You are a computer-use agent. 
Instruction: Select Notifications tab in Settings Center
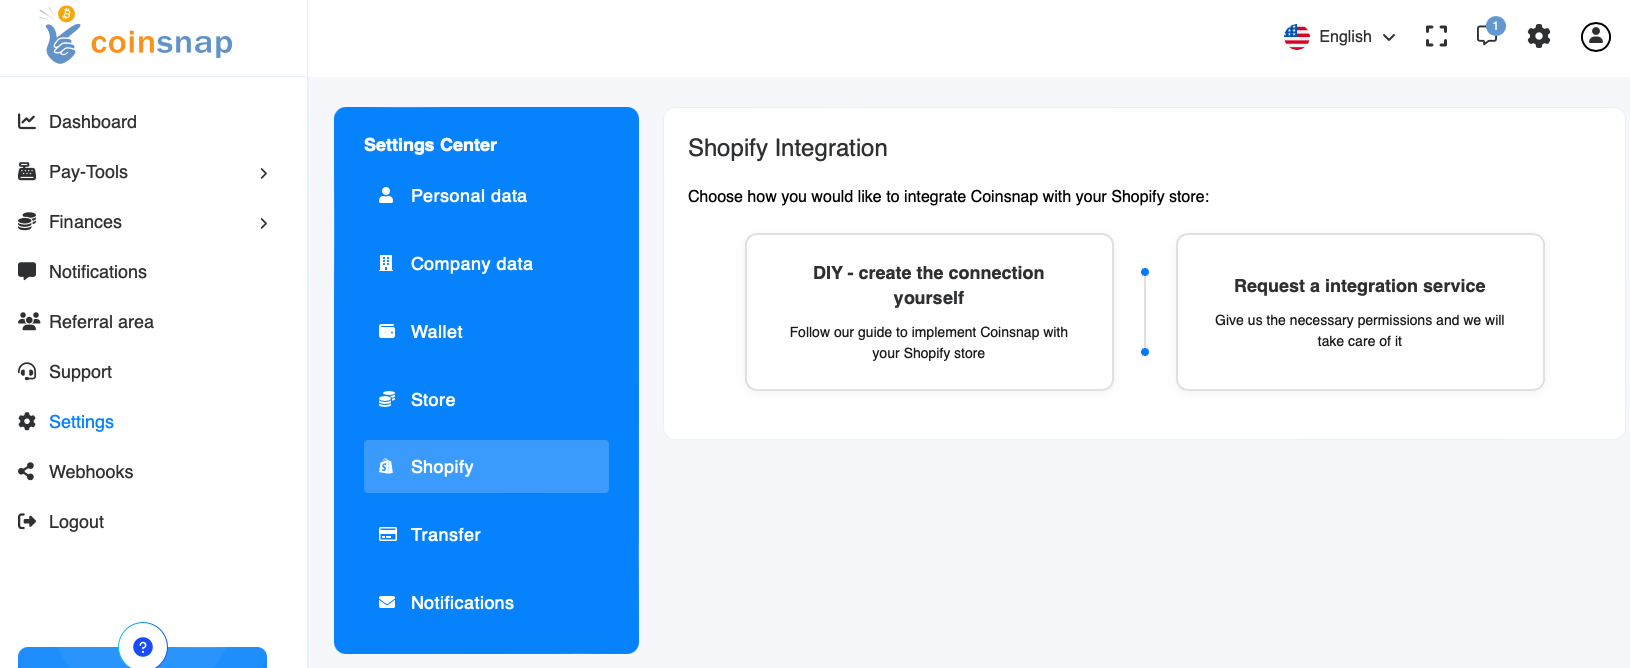(x=486, y=603)
